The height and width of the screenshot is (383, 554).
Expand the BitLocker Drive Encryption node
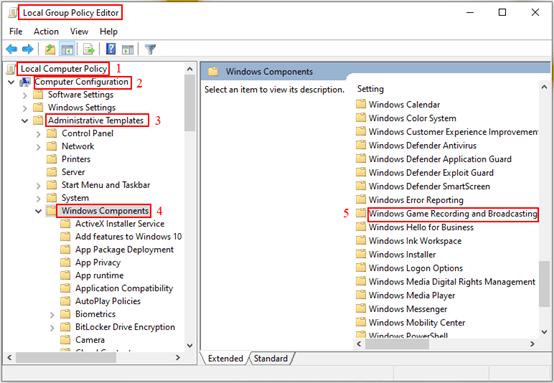click(x=52, y=328)
